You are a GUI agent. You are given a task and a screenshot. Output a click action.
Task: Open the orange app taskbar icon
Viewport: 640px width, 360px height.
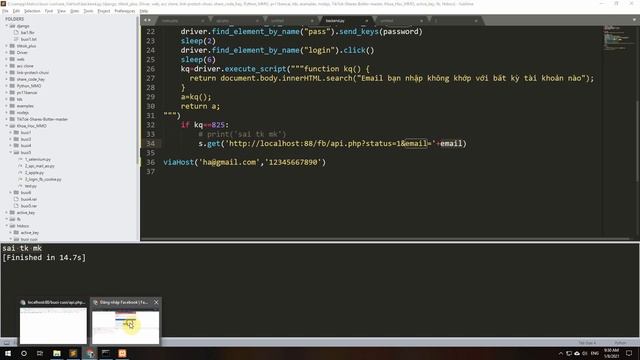point(122,353)
